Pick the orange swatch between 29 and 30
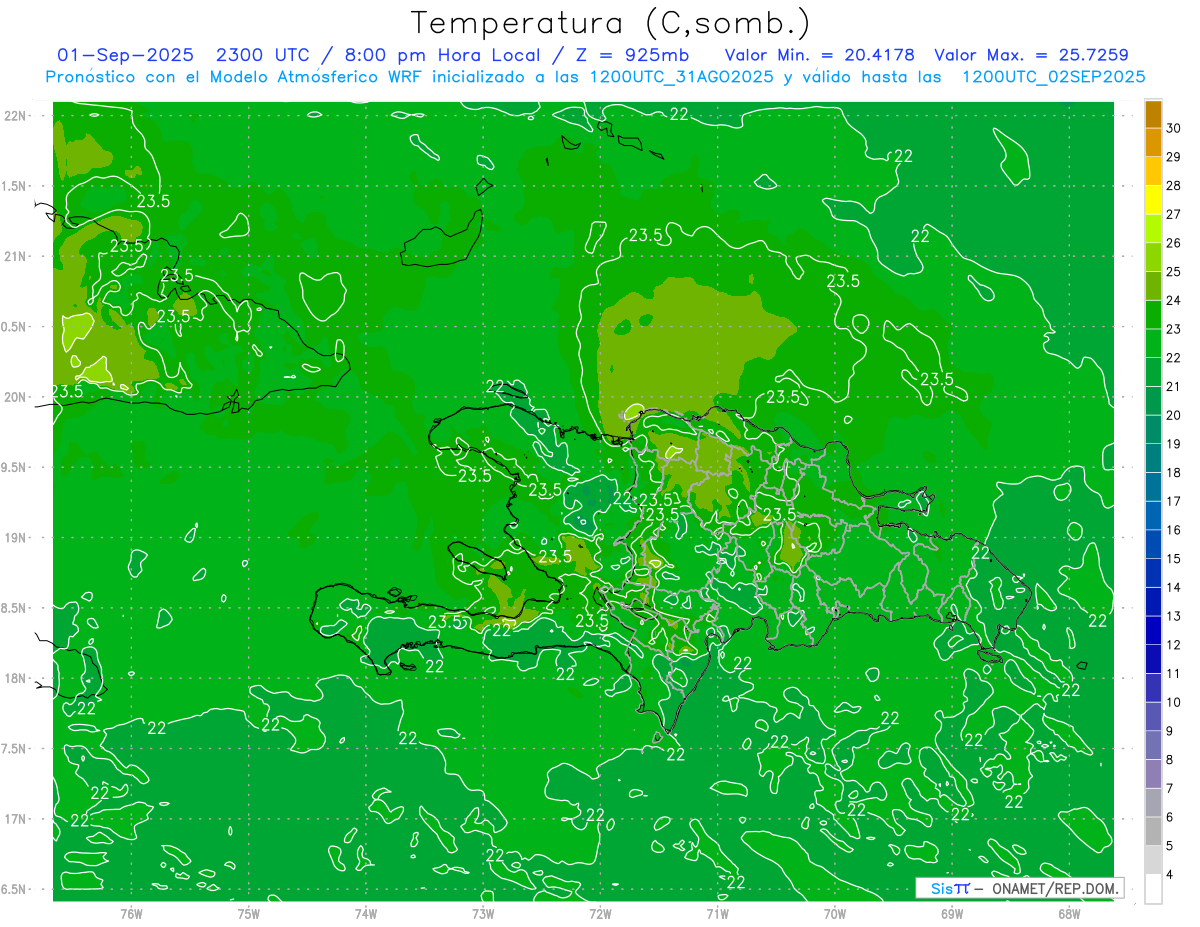This screenshot has height=927, width=1200. coord(1153,142)
